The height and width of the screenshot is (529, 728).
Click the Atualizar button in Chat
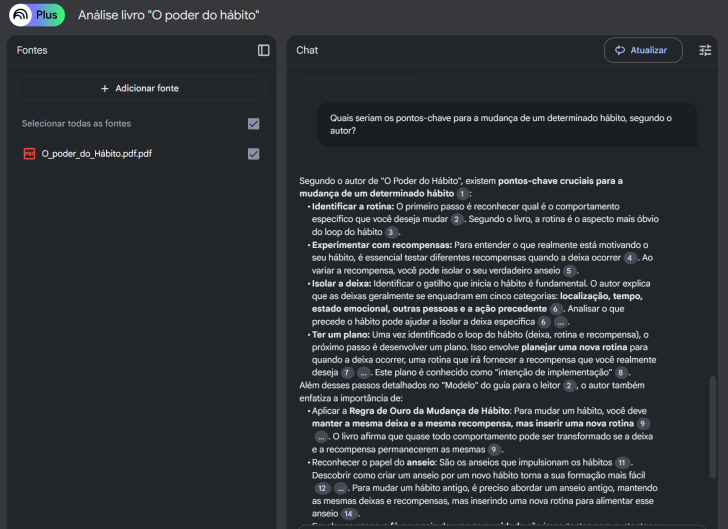coord(643,50)
